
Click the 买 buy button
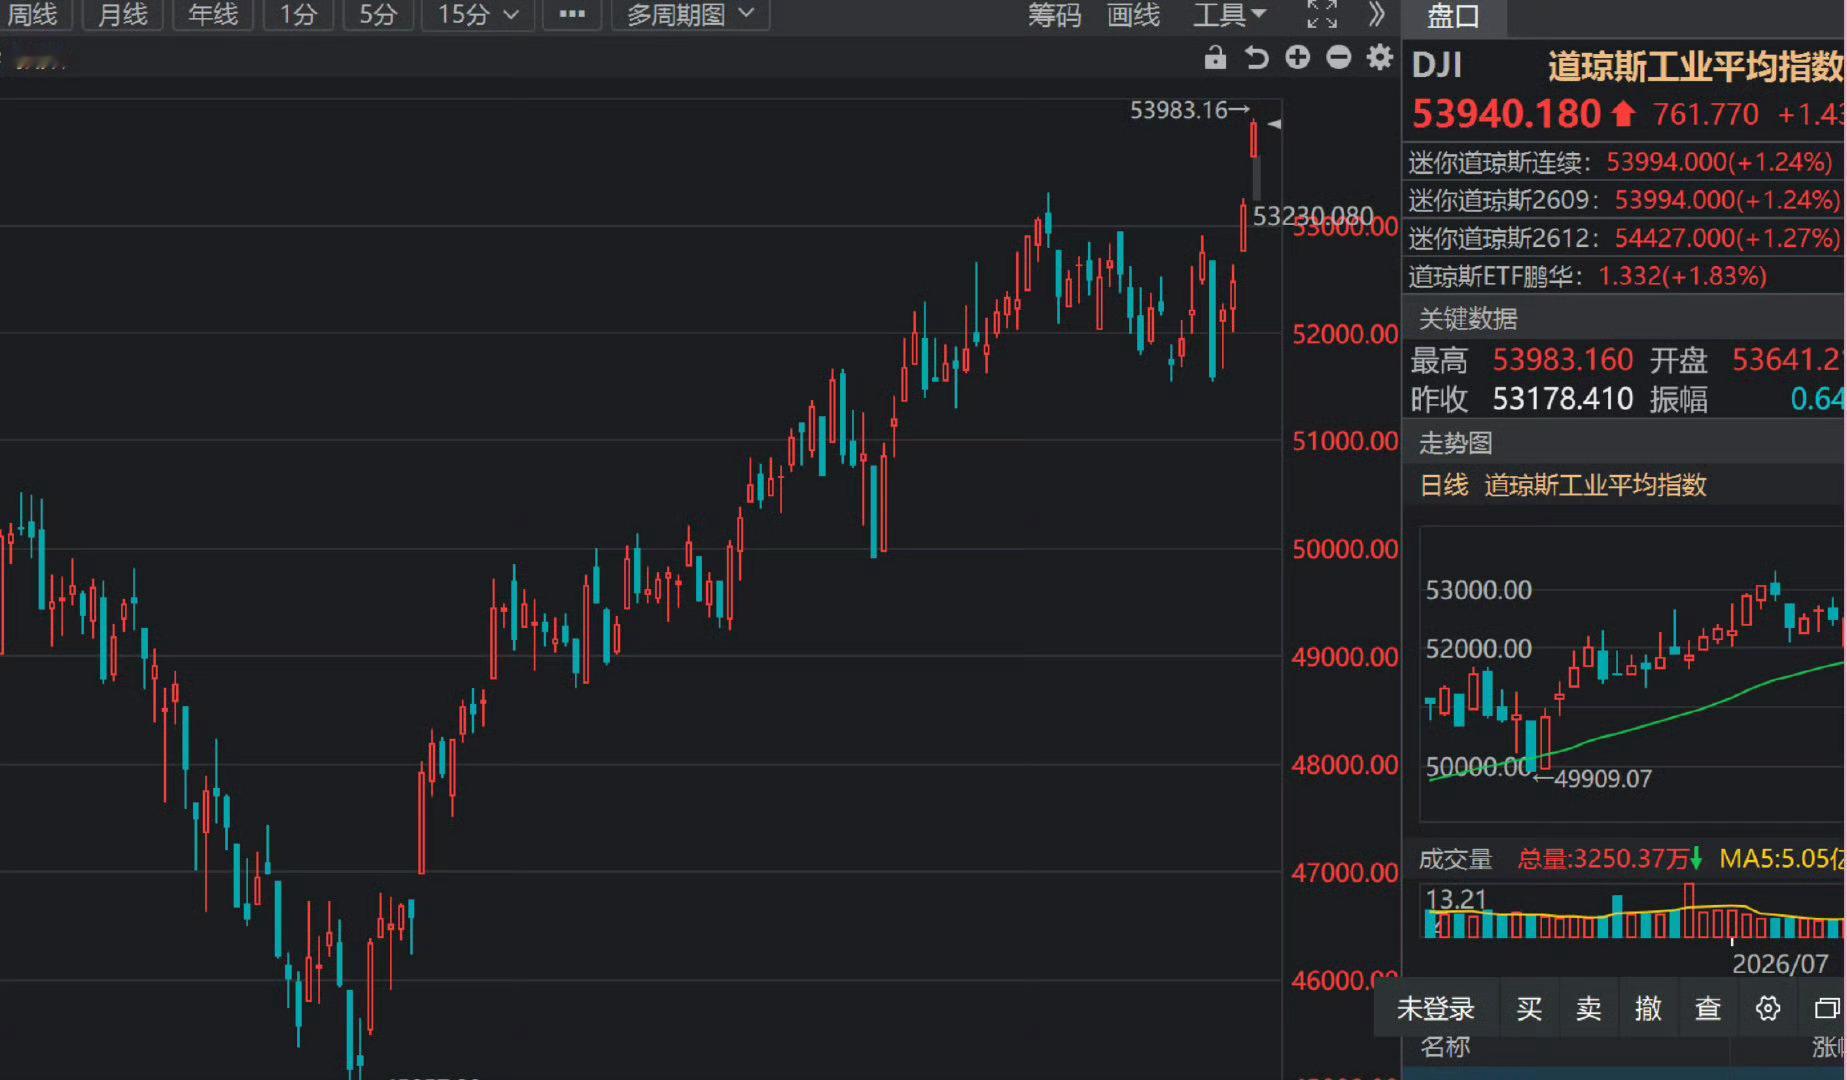[x=1529, y=1008]
